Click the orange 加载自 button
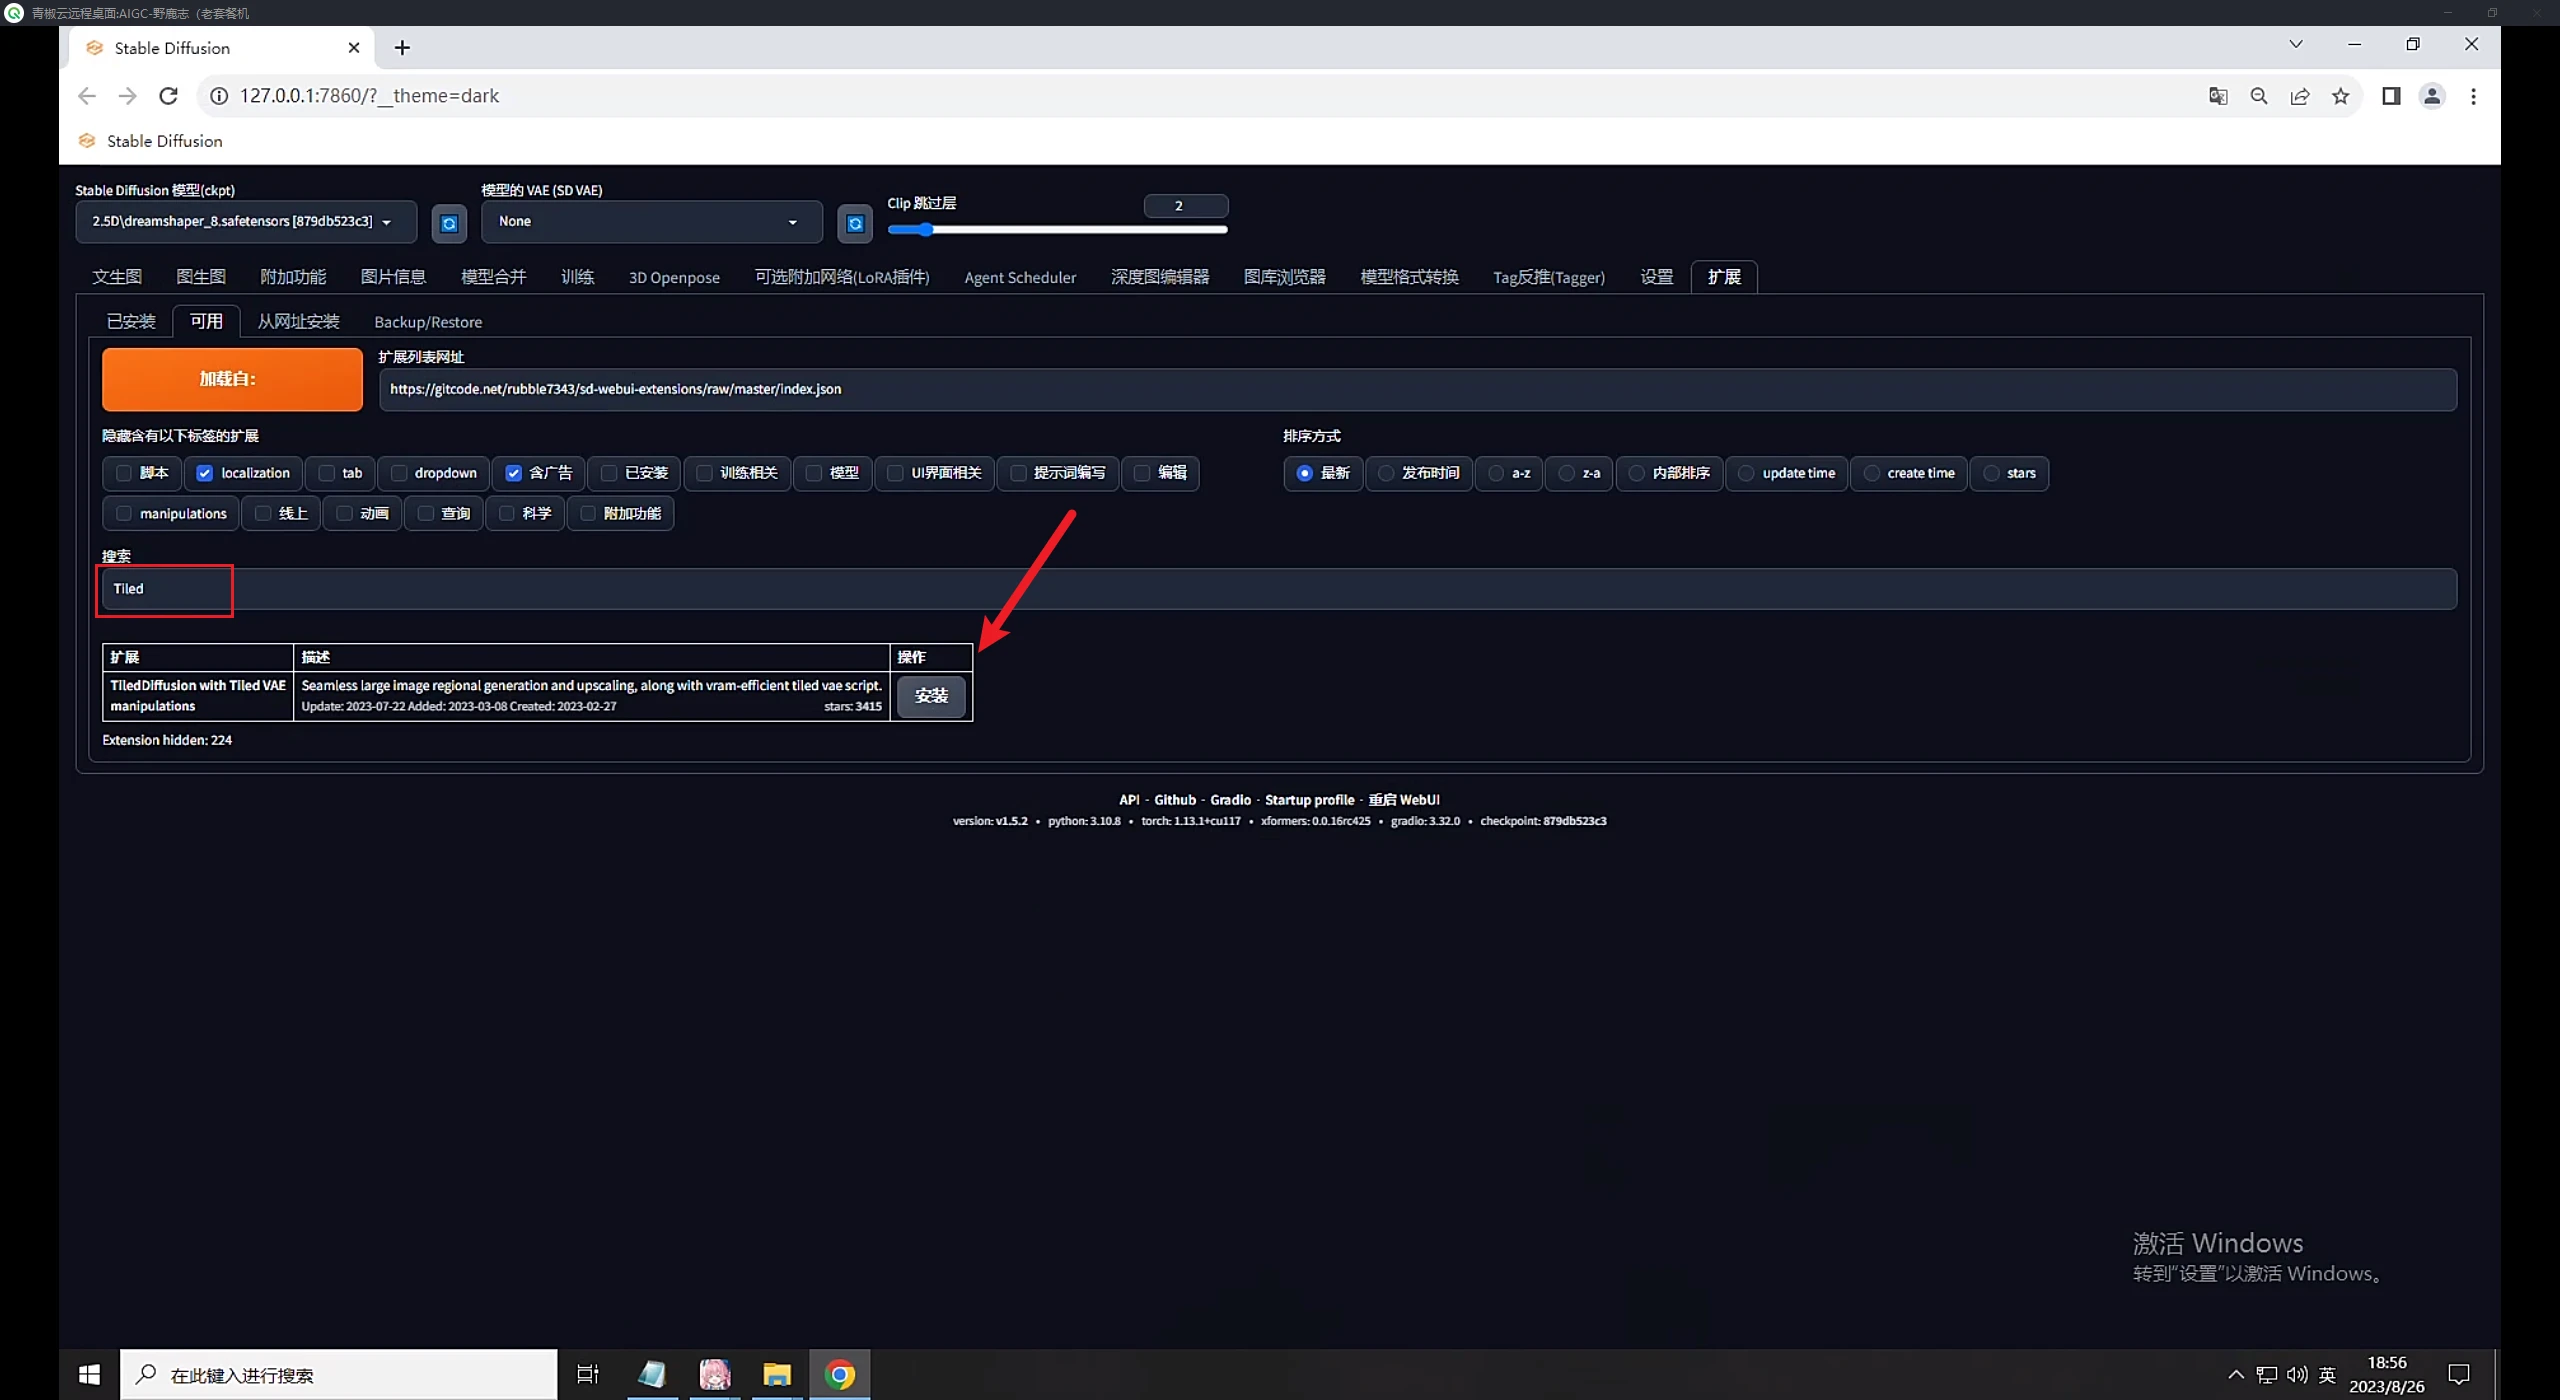Viewport: 2560px width, 1400px height. (x=232, y=379)
